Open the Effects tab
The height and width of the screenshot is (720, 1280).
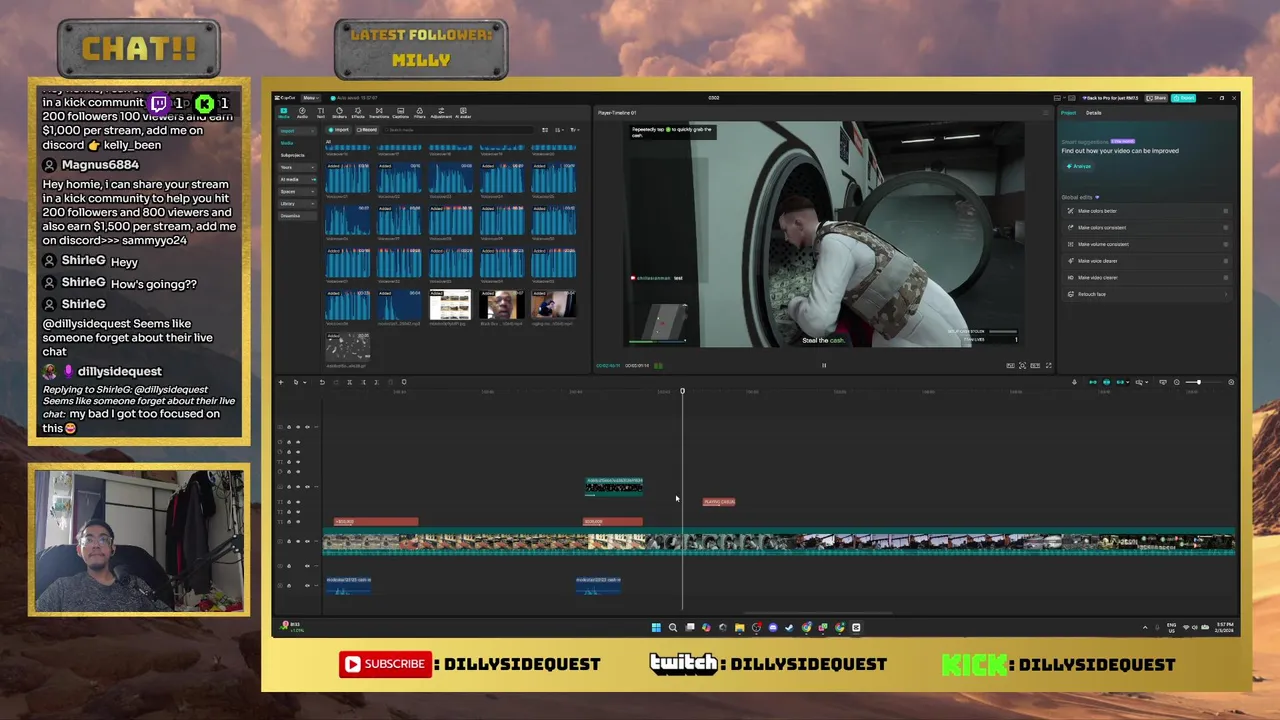coord(358,114)
